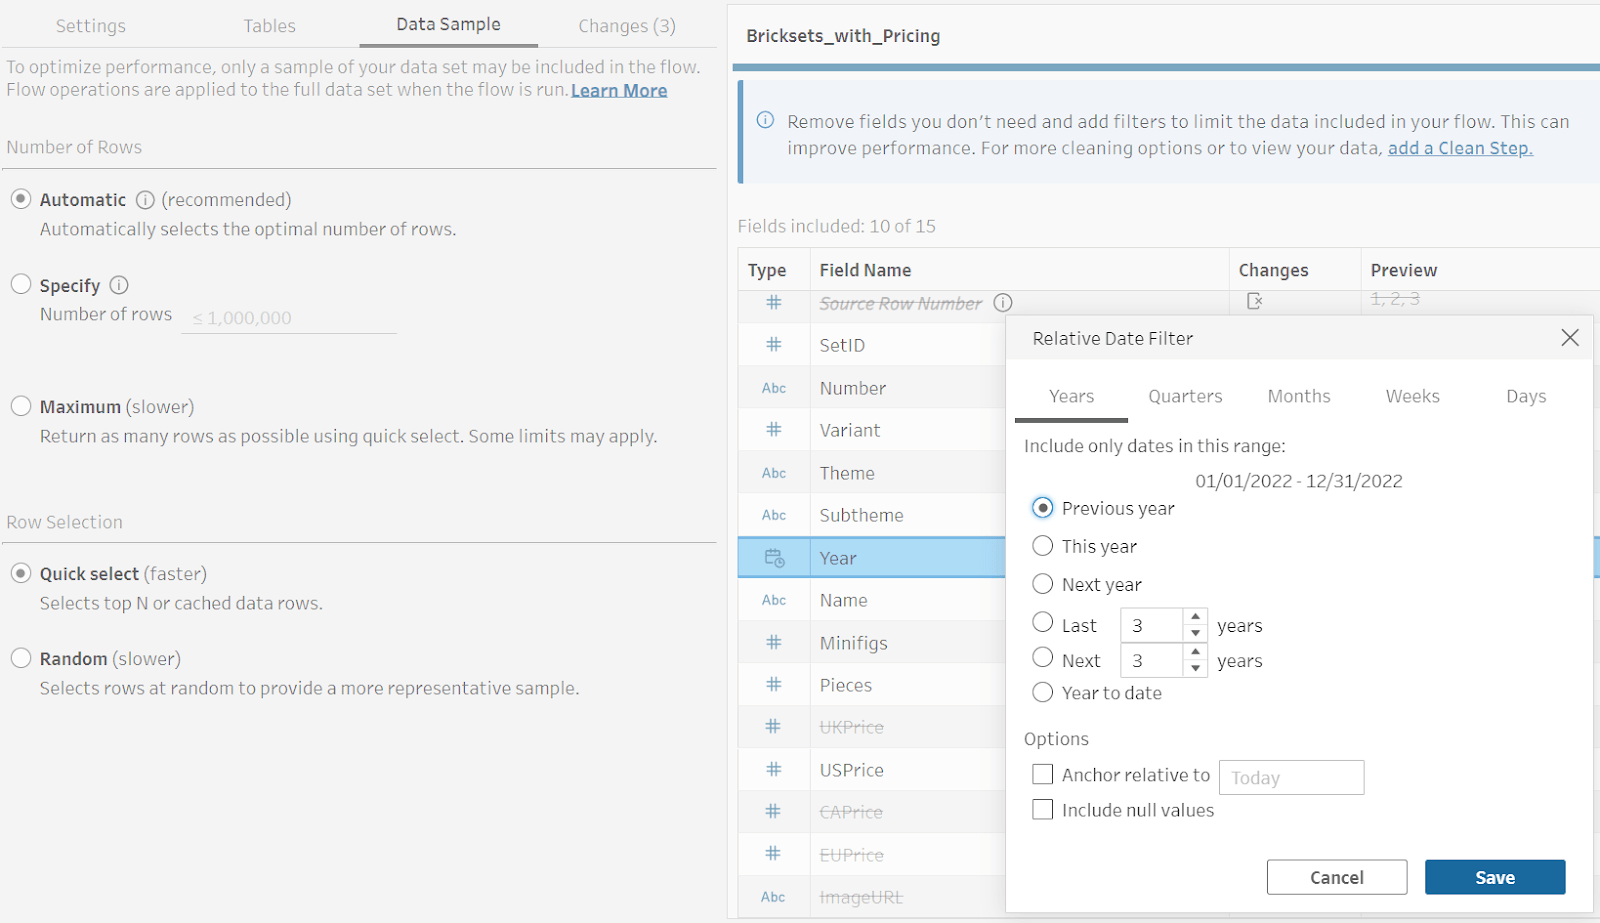Click the info icon beside Automatic option

coord(145,200)
